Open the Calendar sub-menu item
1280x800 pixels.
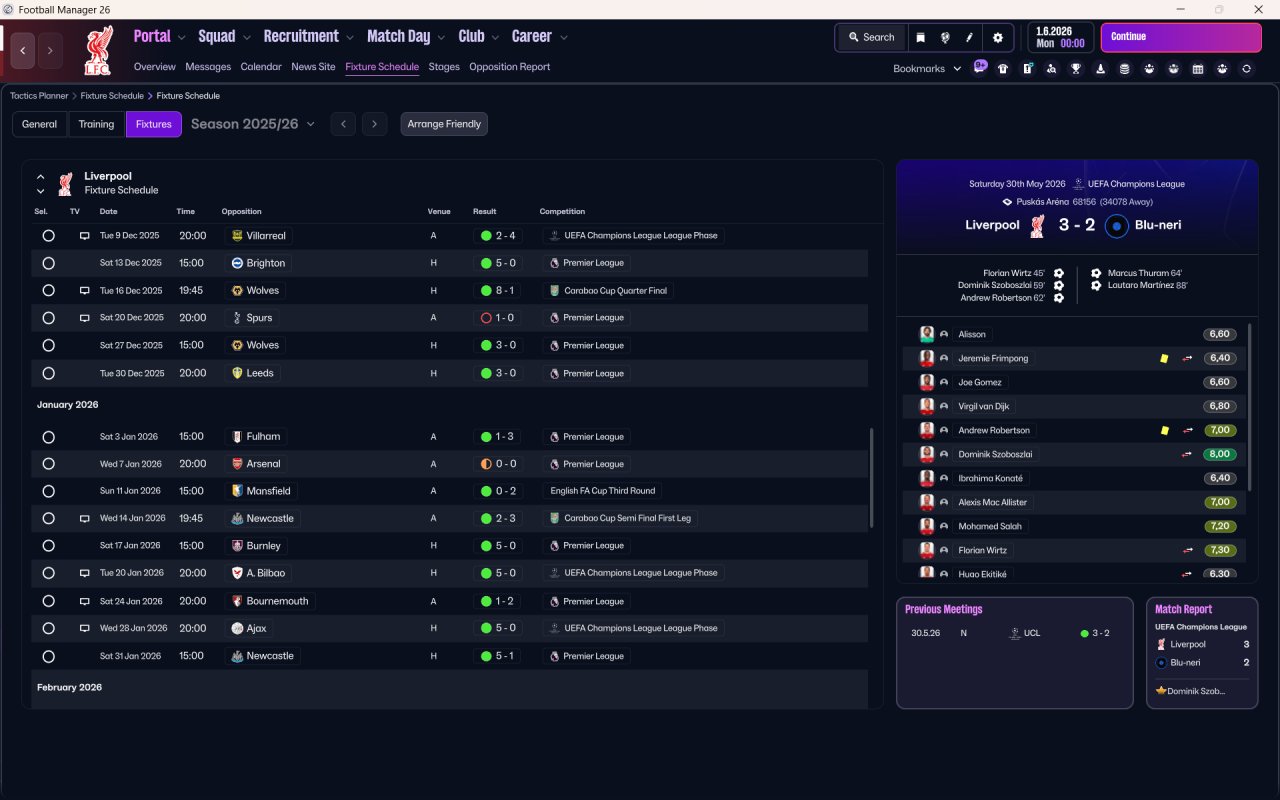261,67
